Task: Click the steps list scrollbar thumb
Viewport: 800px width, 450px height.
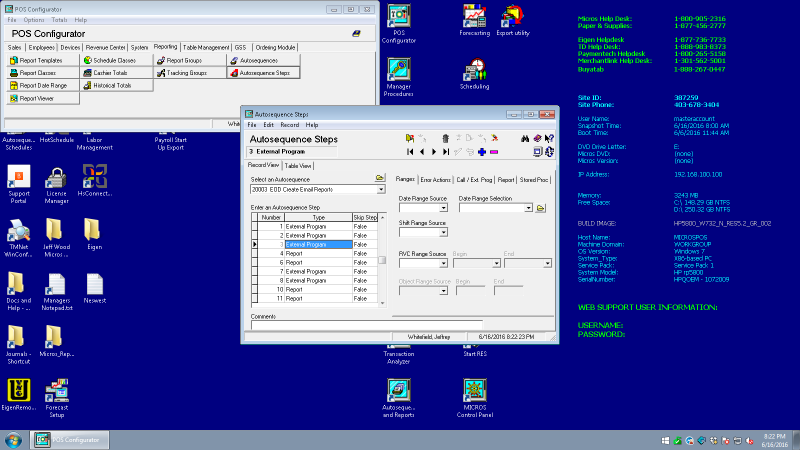Action: [x=382, y=260]
